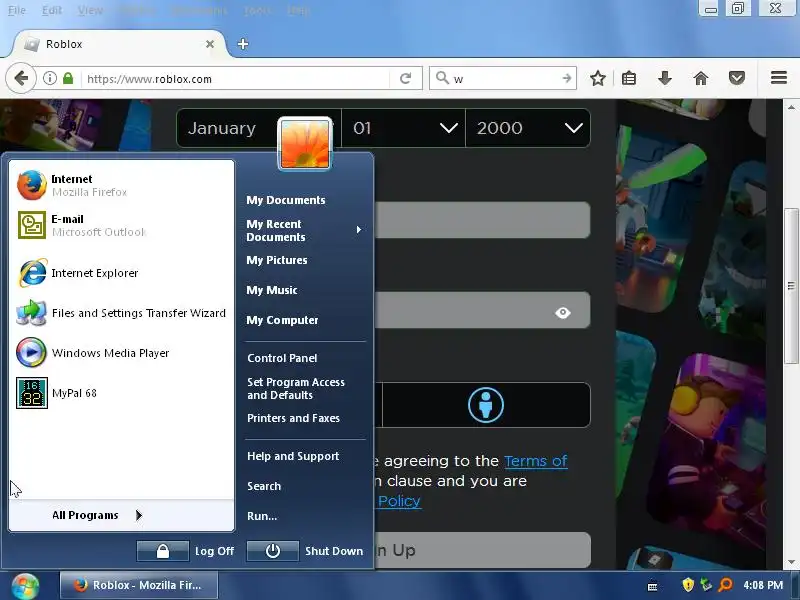800x600 pixels.
Task: Save page to Pocket icon
Action: [x=737, y=79]
